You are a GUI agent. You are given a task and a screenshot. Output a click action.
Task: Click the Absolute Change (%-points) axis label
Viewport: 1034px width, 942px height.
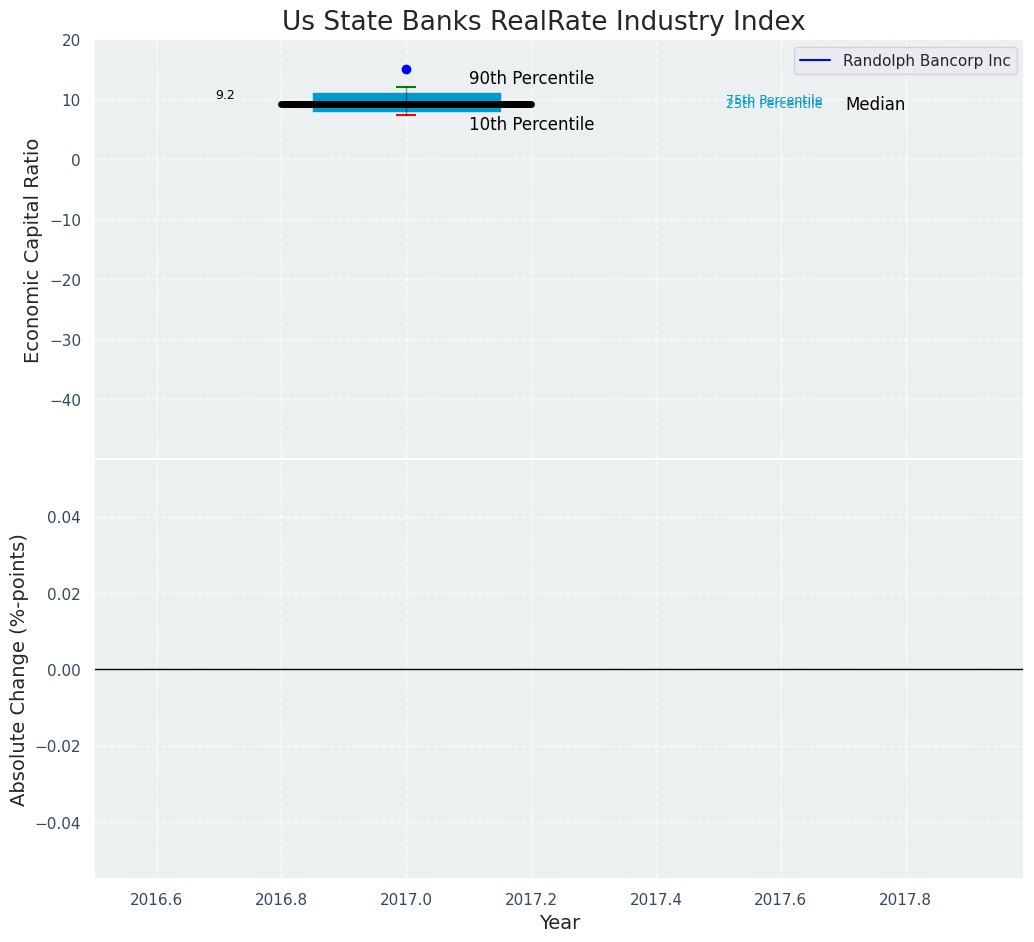pos(19,669)
